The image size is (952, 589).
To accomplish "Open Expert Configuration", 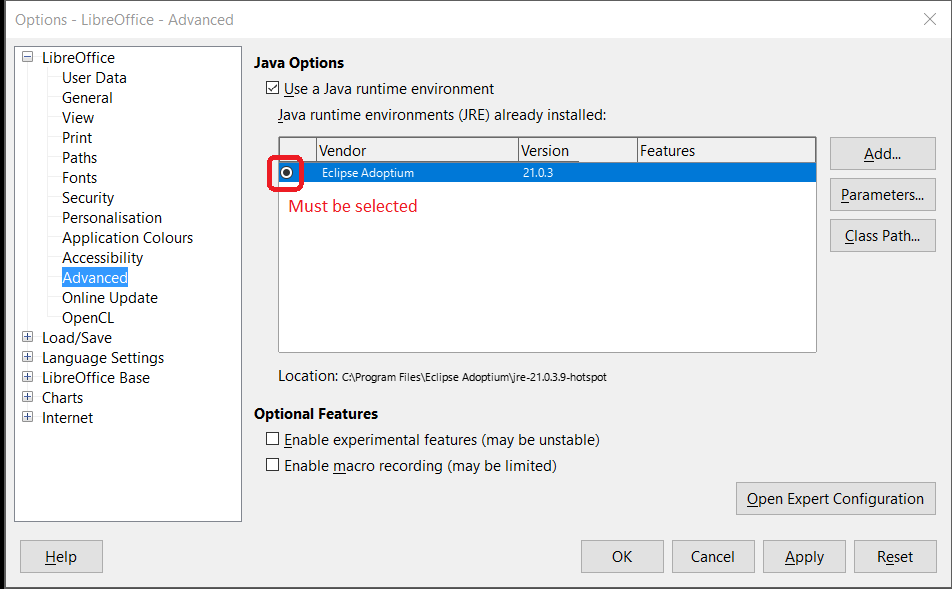I will (835, 499).
